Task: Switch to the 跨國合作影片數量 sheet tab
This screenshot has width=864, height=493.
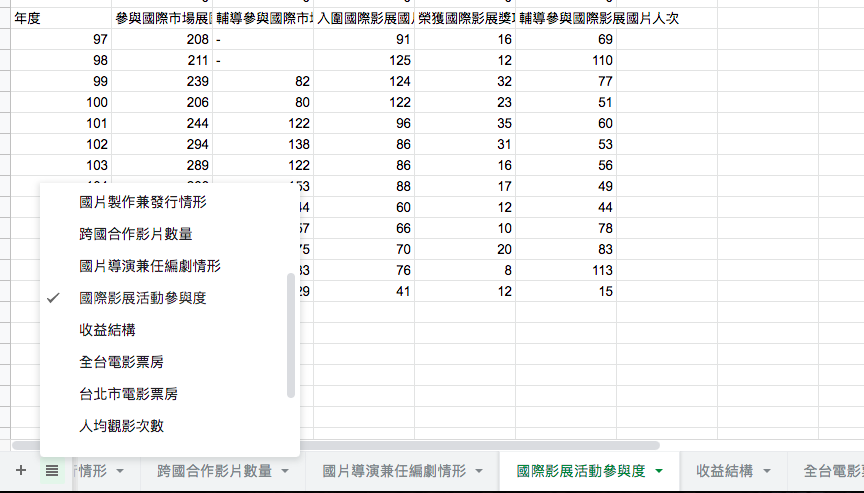Action: point(214,470)
